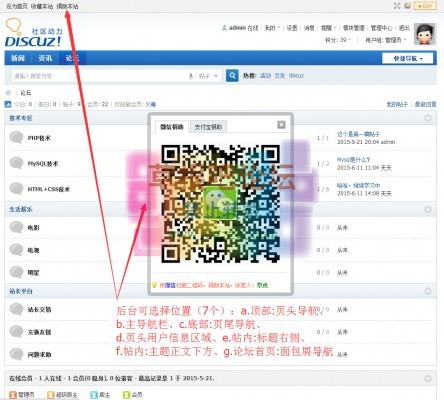
Task: Click the 收藏本站 link
Action: (x=42, y=6)
